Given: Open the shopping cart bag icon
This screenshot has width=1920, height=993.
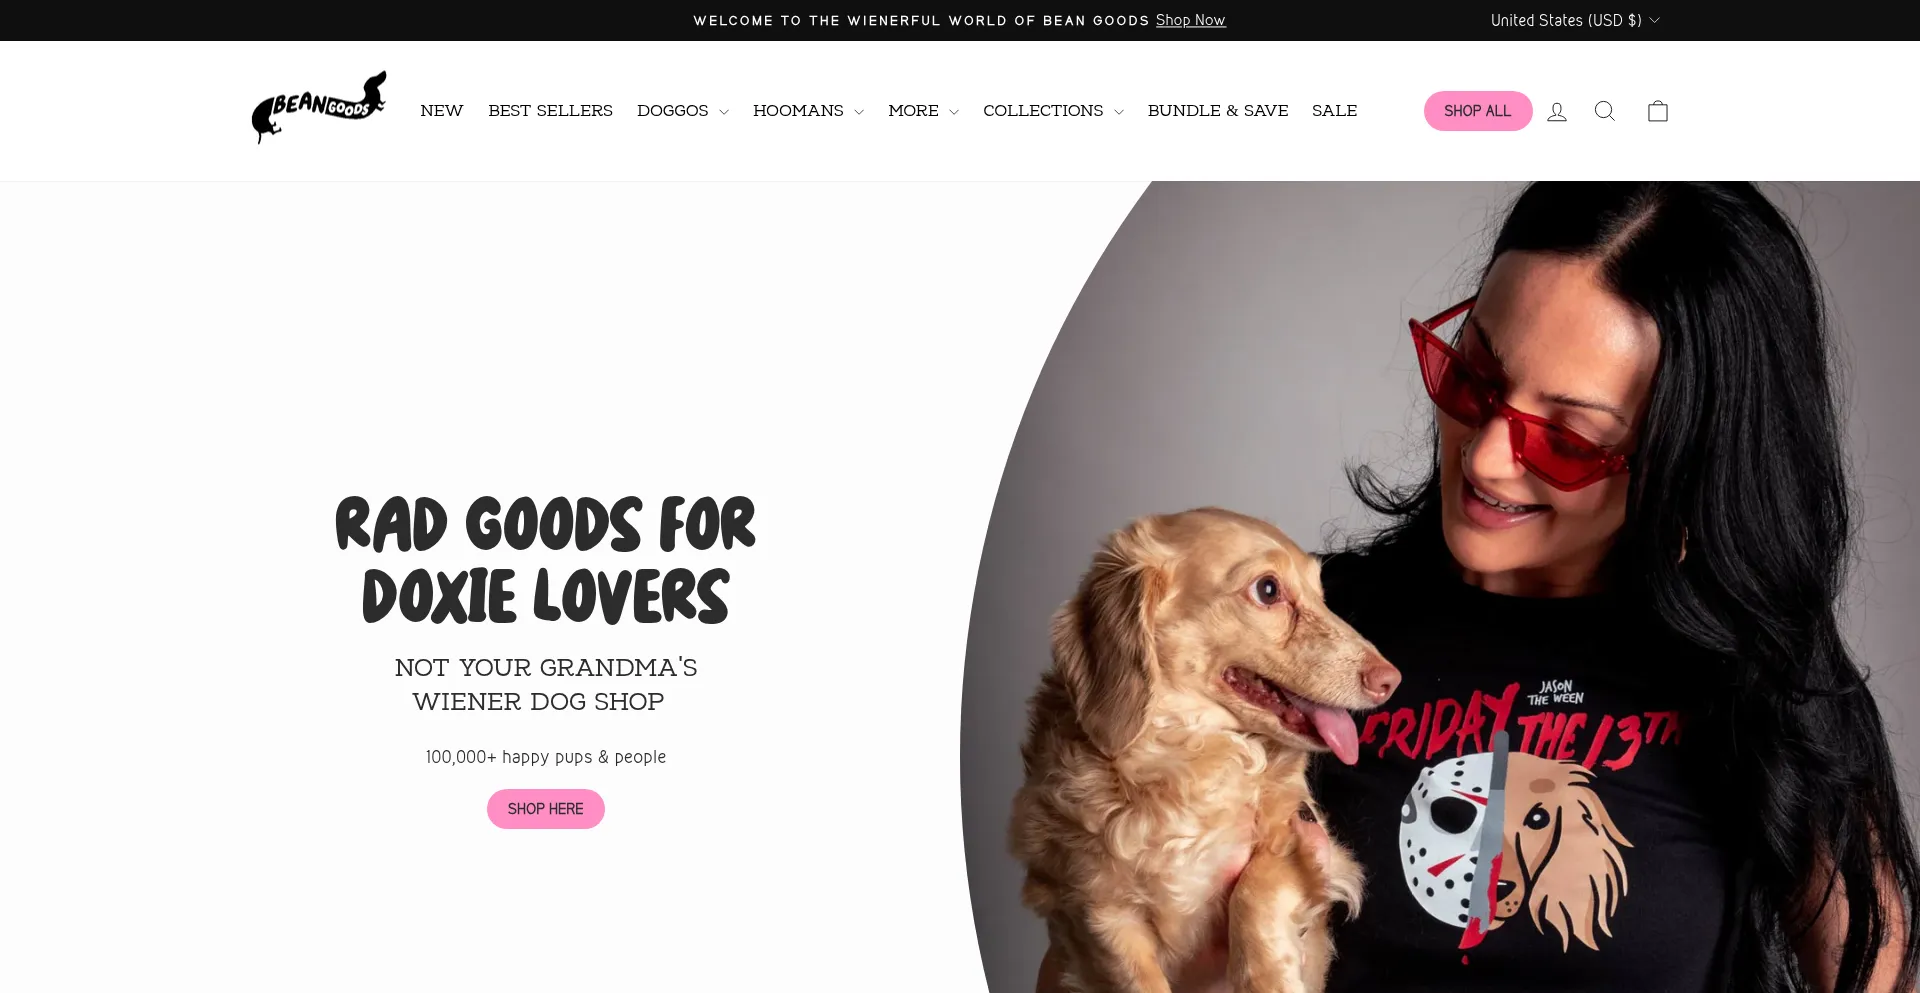Looking at the screenshot, I should [x=1658, y=111].
